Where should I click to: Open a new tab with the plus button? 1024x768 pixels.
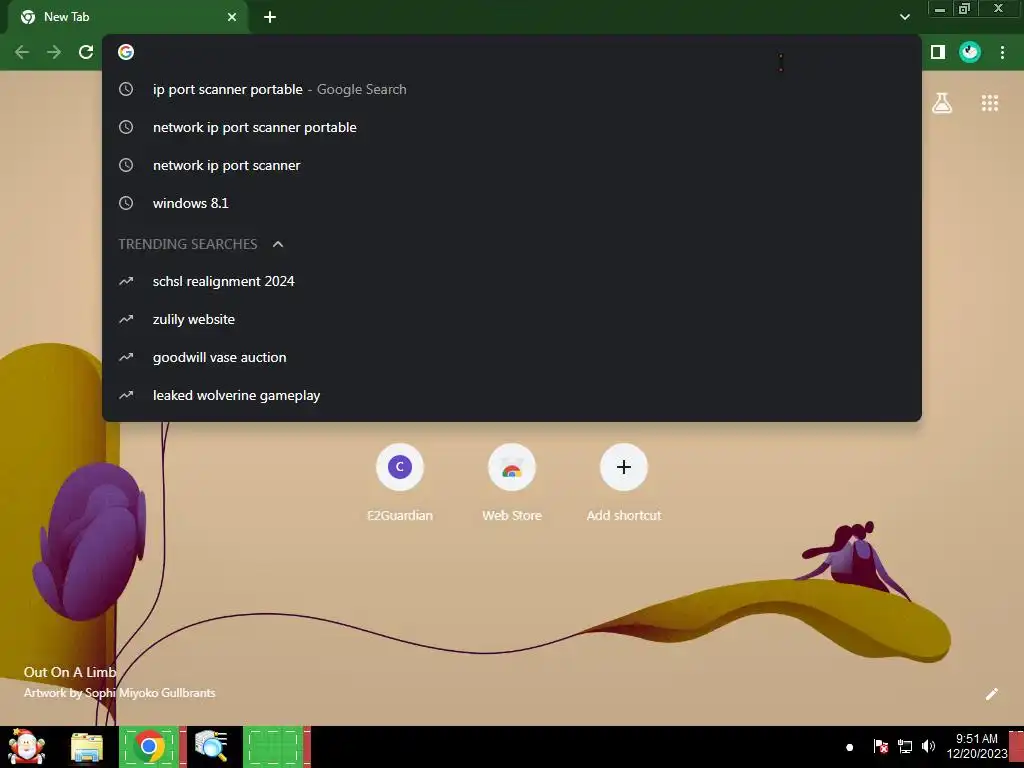(x=270, y=17)
